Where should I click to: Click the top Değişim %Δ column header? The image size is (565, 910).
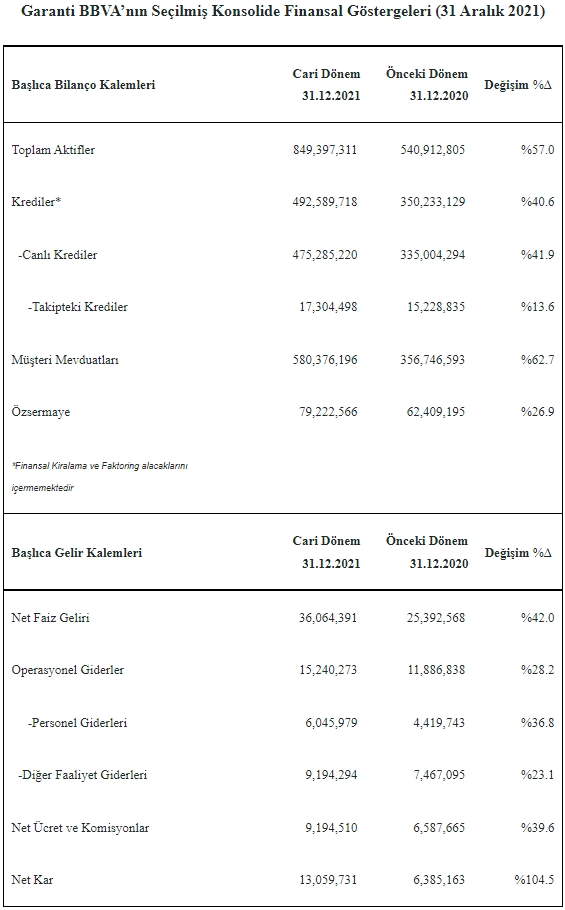[x=519, y=85]
